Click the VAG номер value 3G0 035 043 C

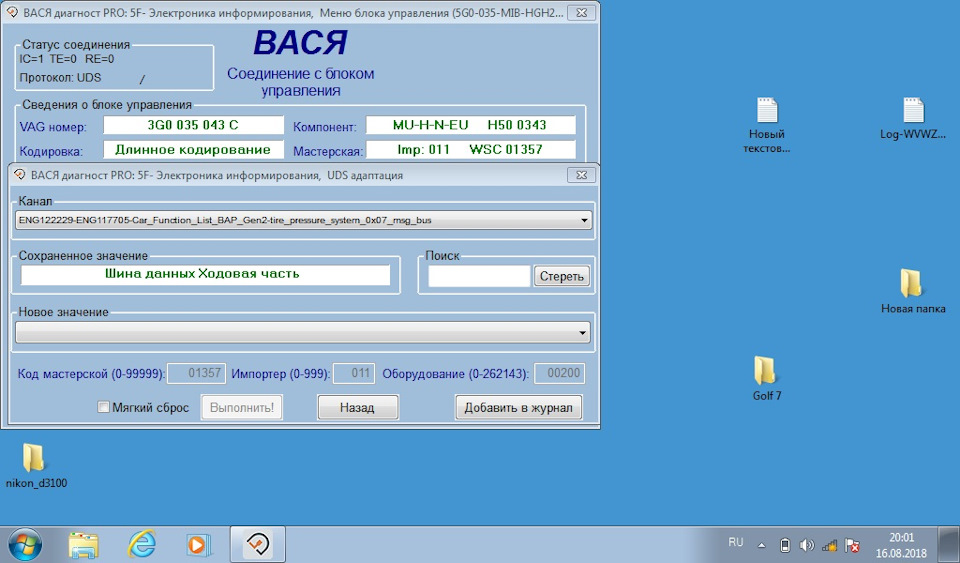point(193,125)
